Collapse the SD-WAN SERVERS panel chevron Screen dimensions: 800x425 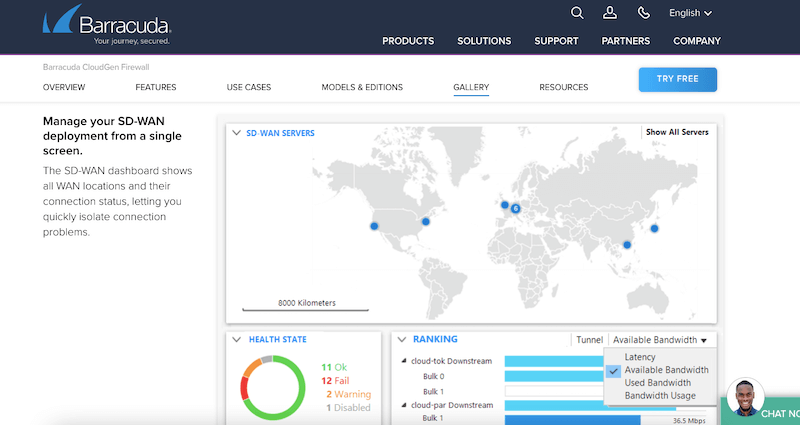point(236,133)
